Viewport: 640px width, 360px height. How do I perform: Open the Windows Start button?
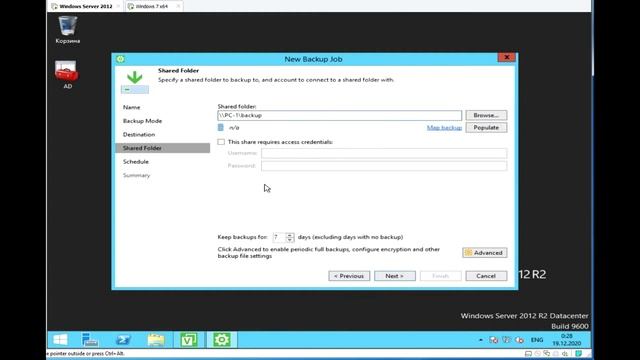[x=60, y=340]
